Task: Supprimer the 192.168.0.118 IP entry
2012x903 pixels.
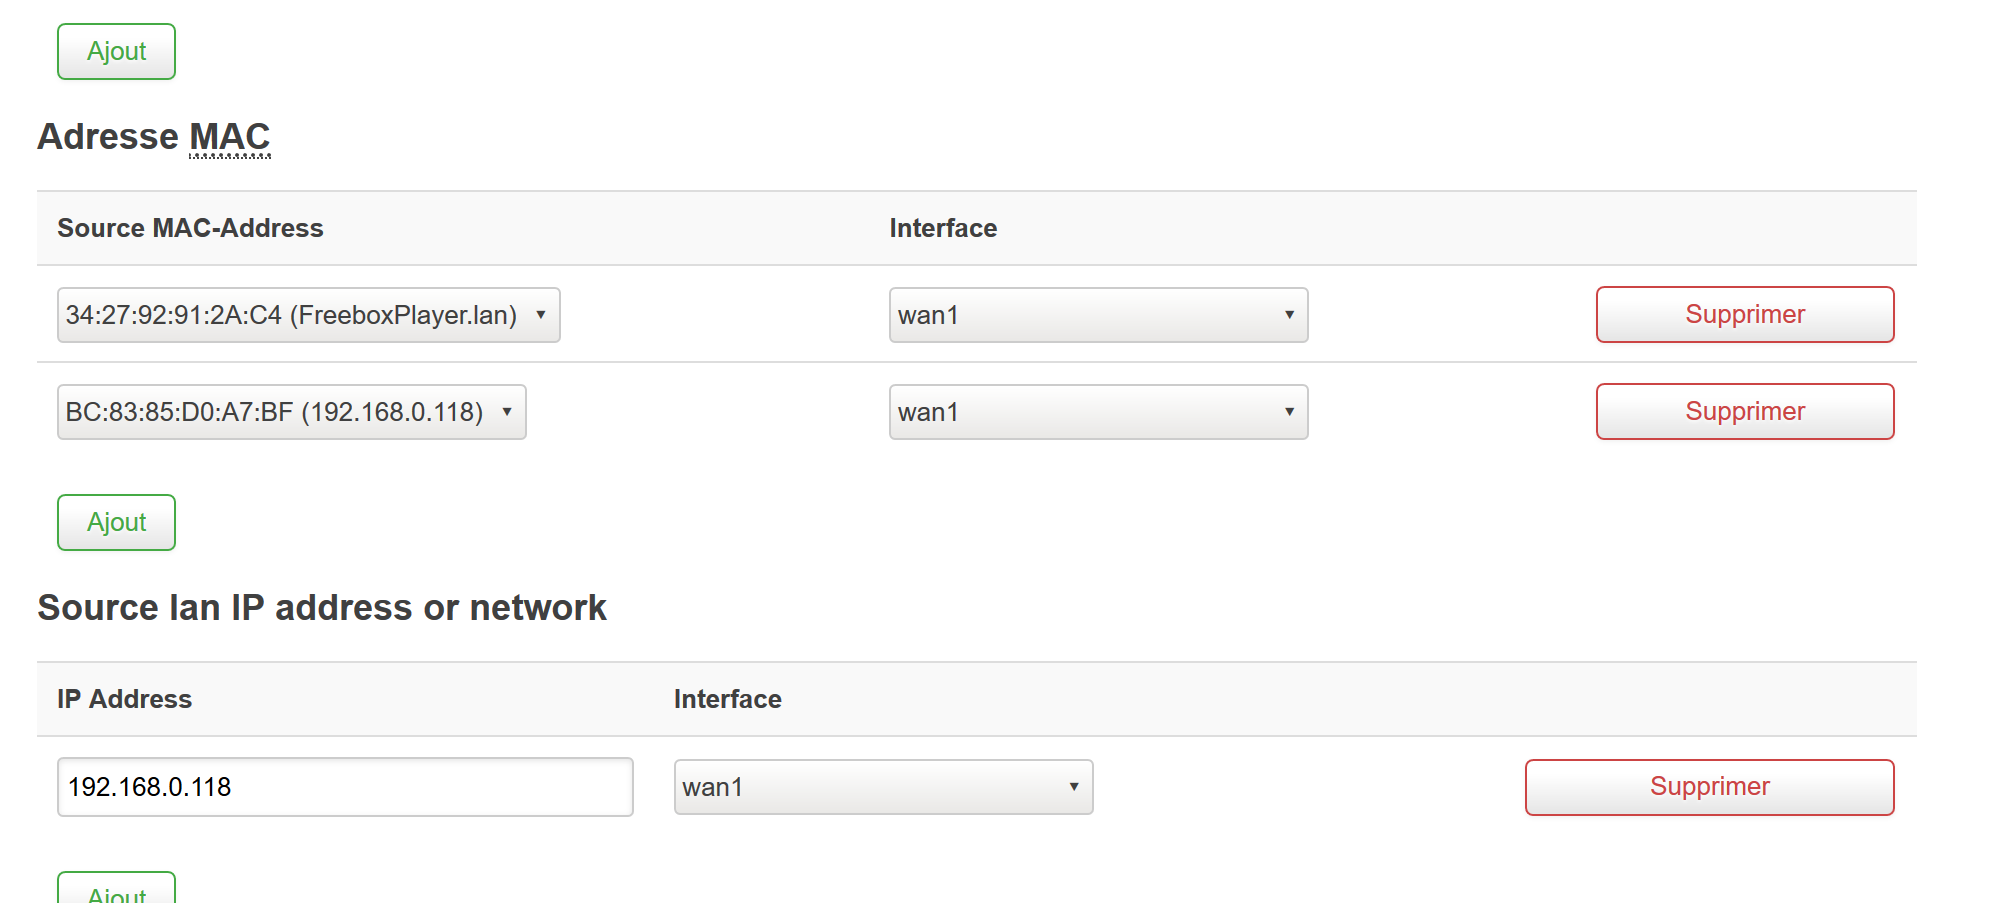Action: coord(1709,787)
